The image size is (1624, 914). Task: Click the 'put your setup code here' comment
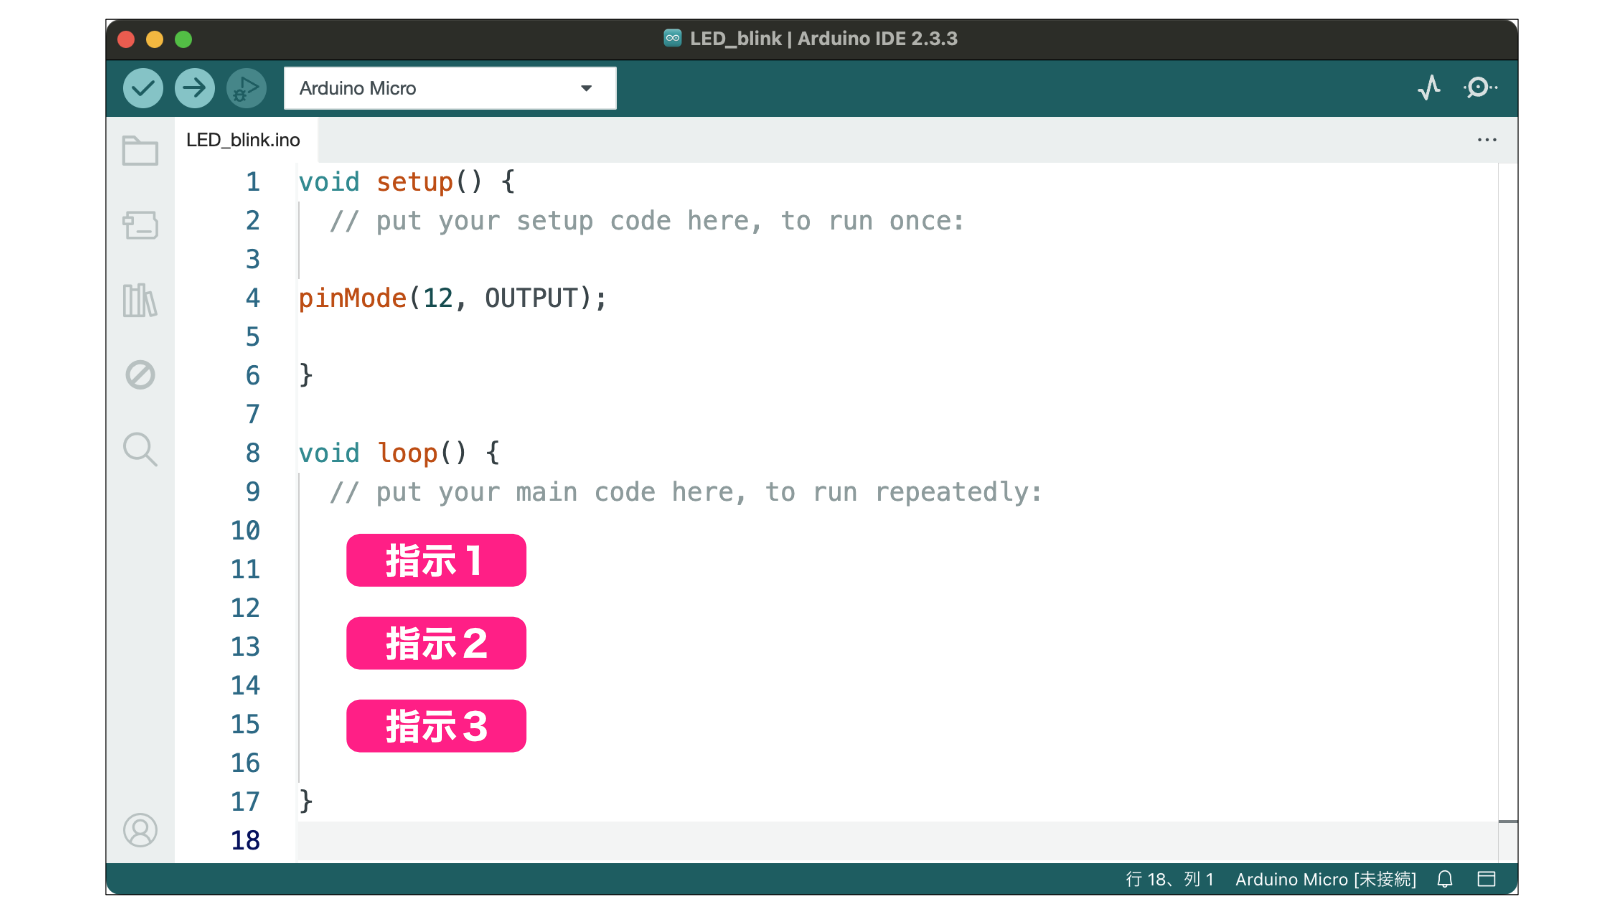tap(647, 221)
